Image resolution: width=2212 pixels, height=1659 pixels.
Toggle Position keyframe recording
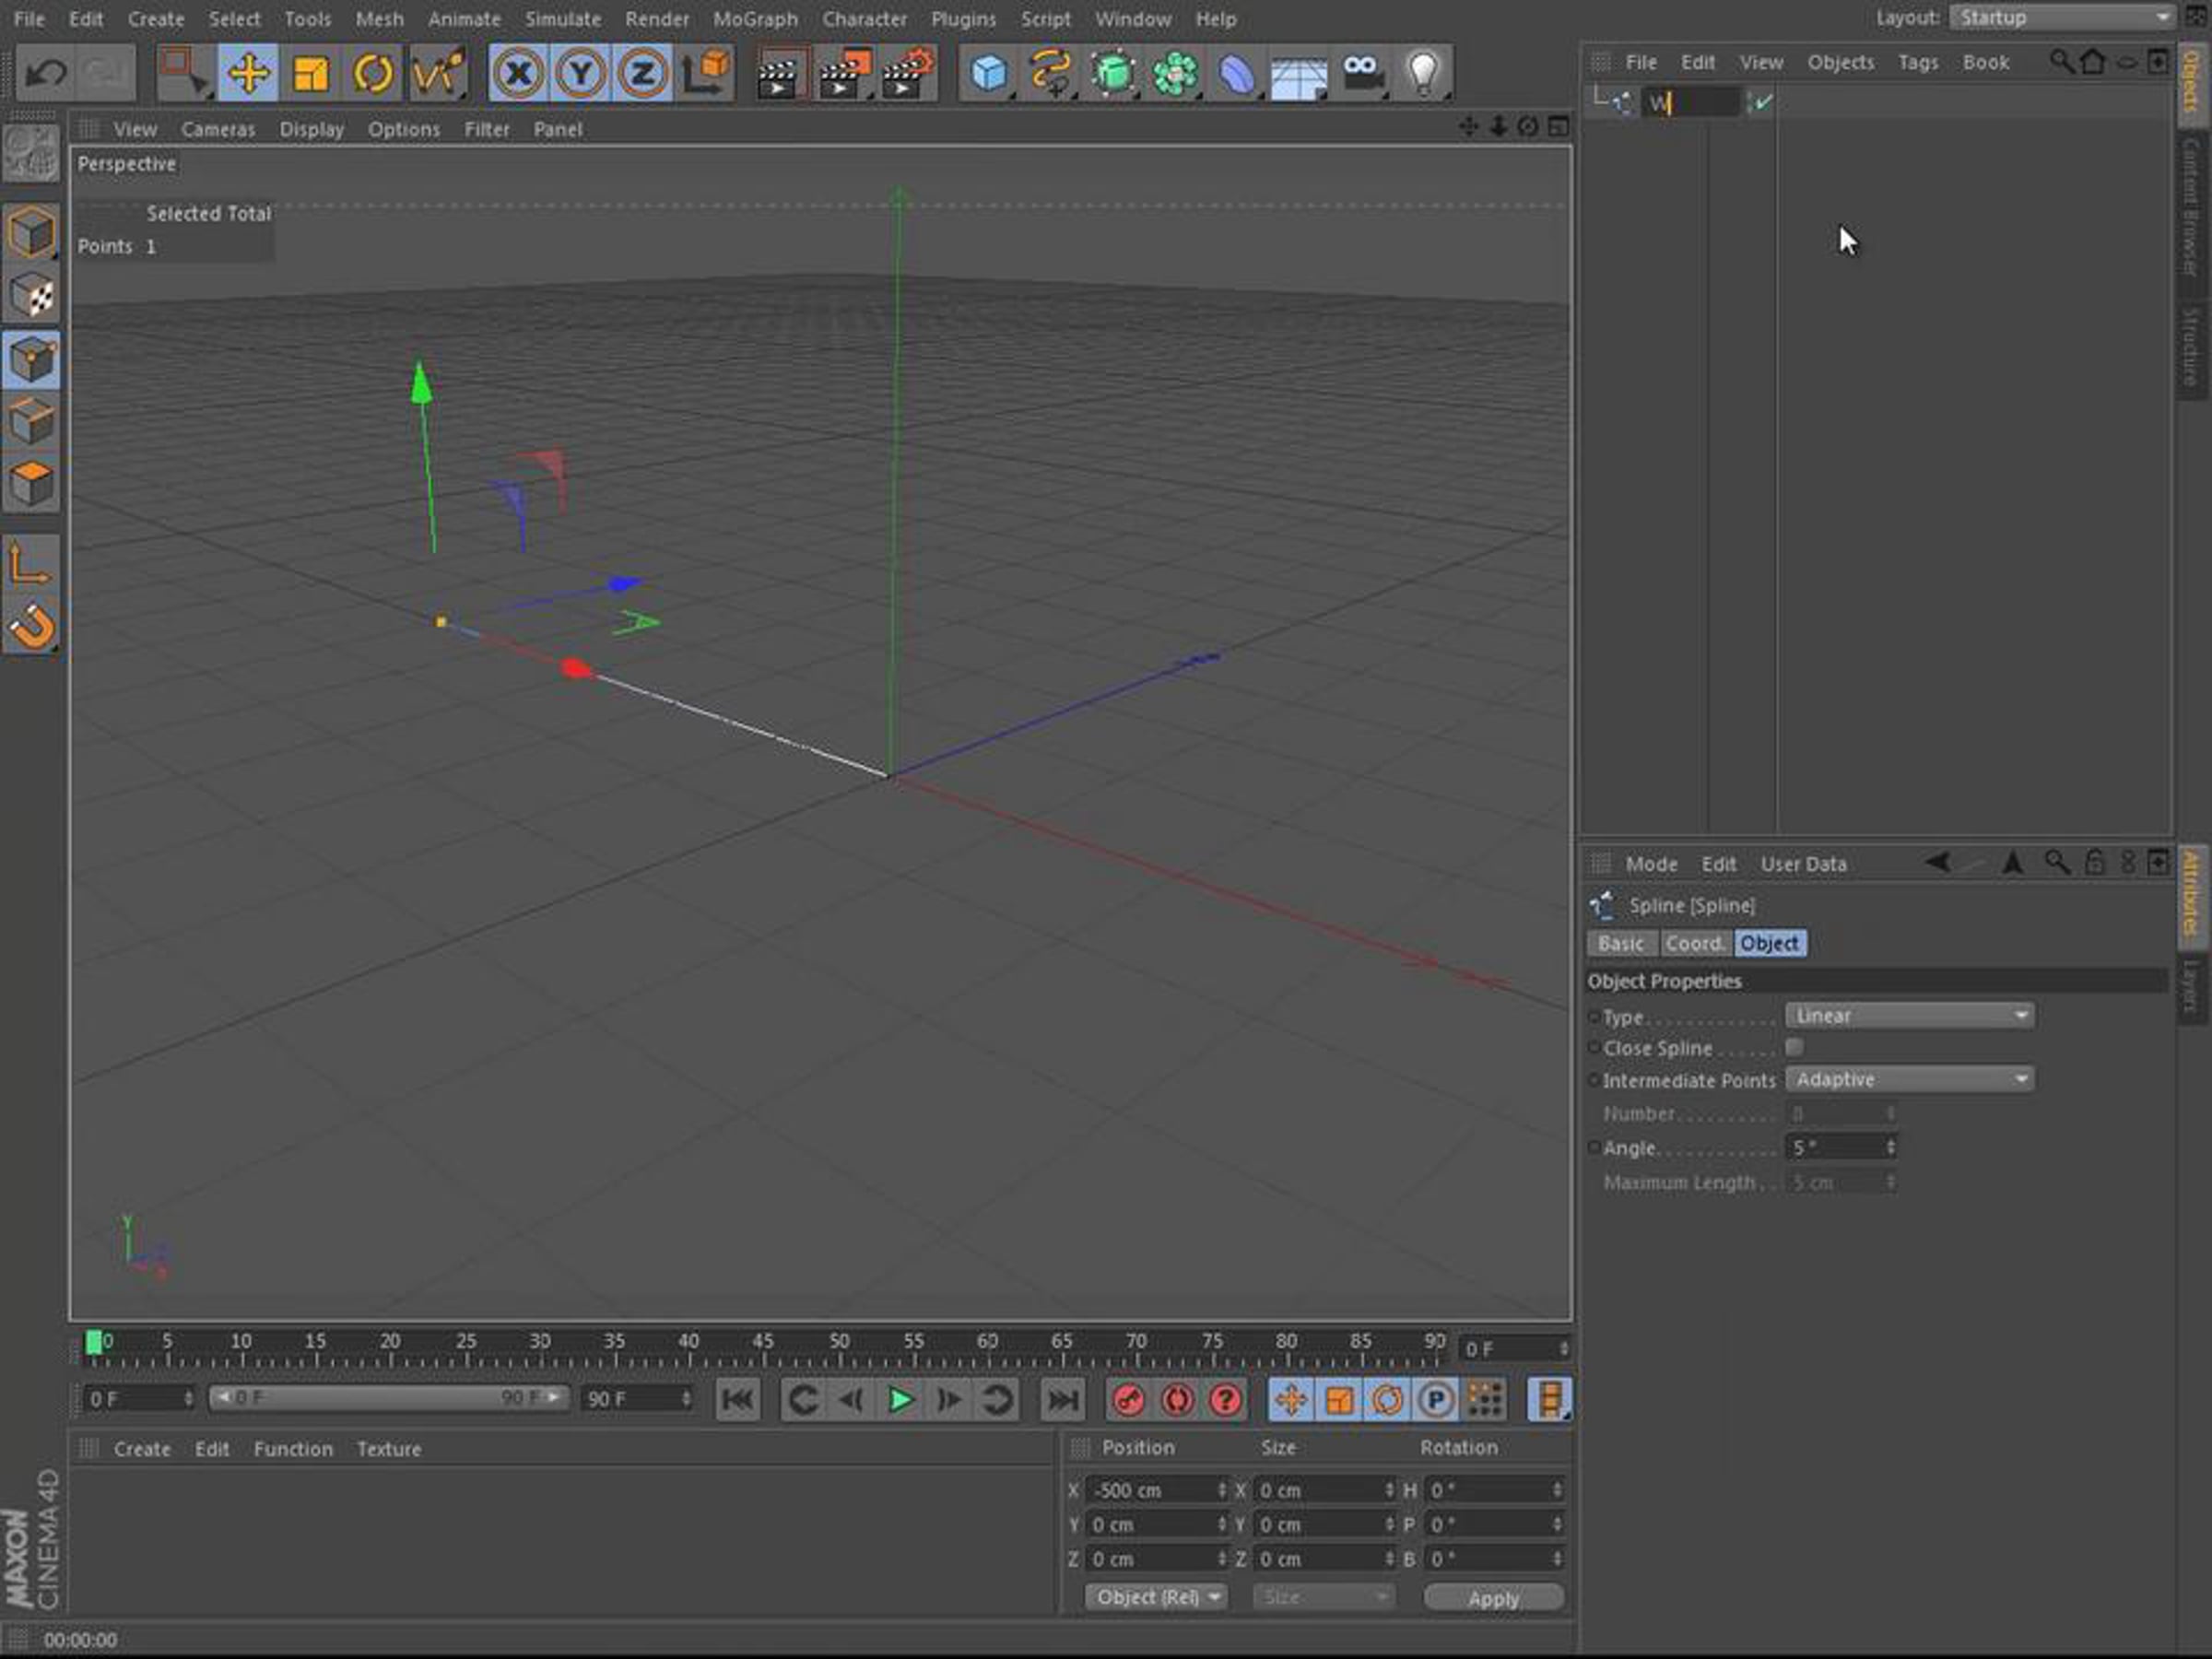click(1291, 1400)
